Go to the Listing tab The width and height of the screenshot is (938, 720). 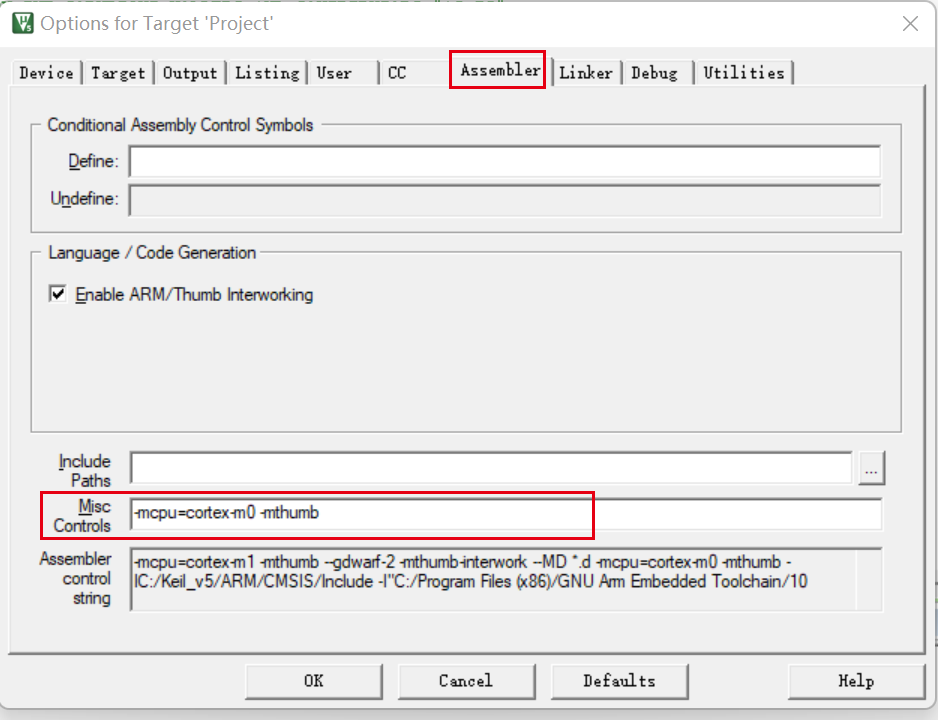[x=267, y=73]
